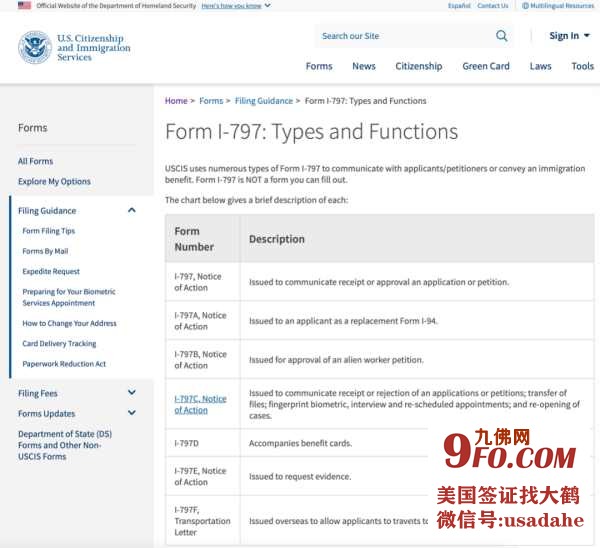Click the "Form Number" column header
This screenshot has width=600, height=548.
[203, 239]
